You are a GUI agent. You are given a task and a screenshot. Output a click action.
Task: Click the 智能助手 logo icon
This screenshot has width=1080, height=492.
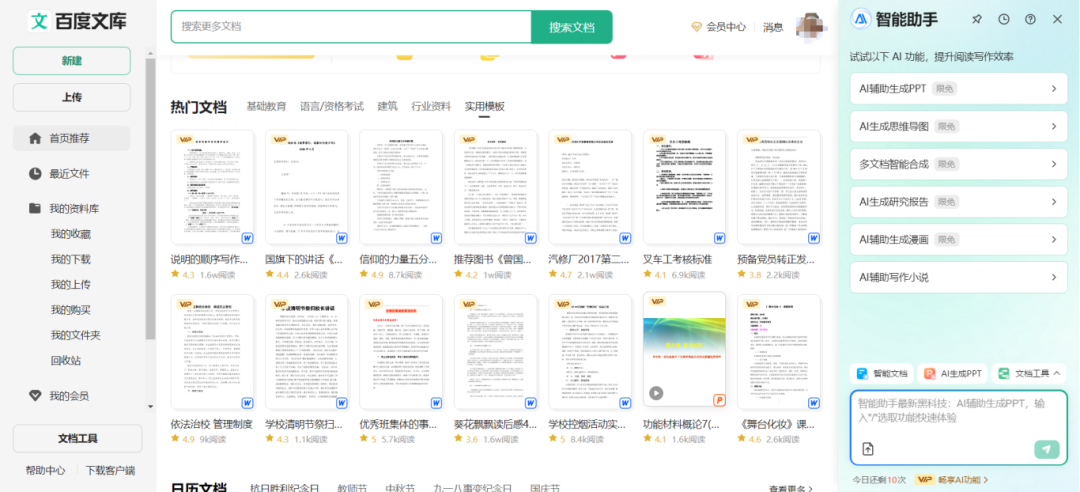tap(860, 19)
